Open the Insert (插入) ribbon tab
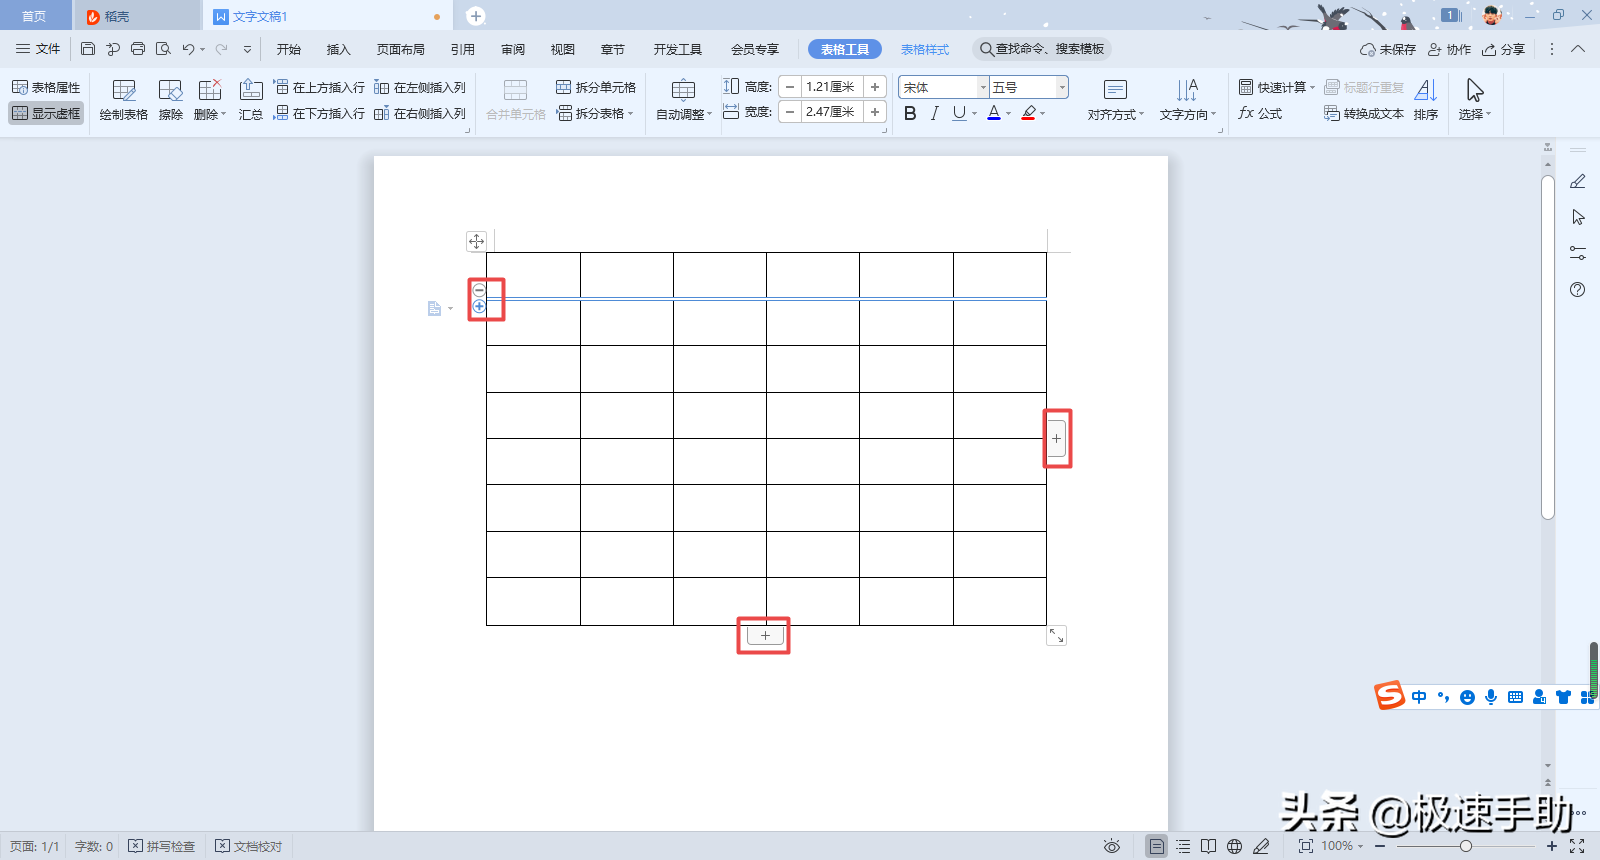The width and height of the screenshot is (1600, 860). point(338,49)
